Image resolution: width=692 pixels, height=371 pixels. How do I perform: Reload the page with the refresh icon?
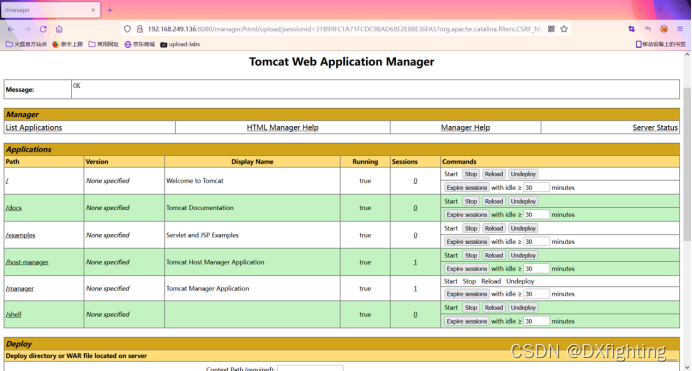[43, 29]
